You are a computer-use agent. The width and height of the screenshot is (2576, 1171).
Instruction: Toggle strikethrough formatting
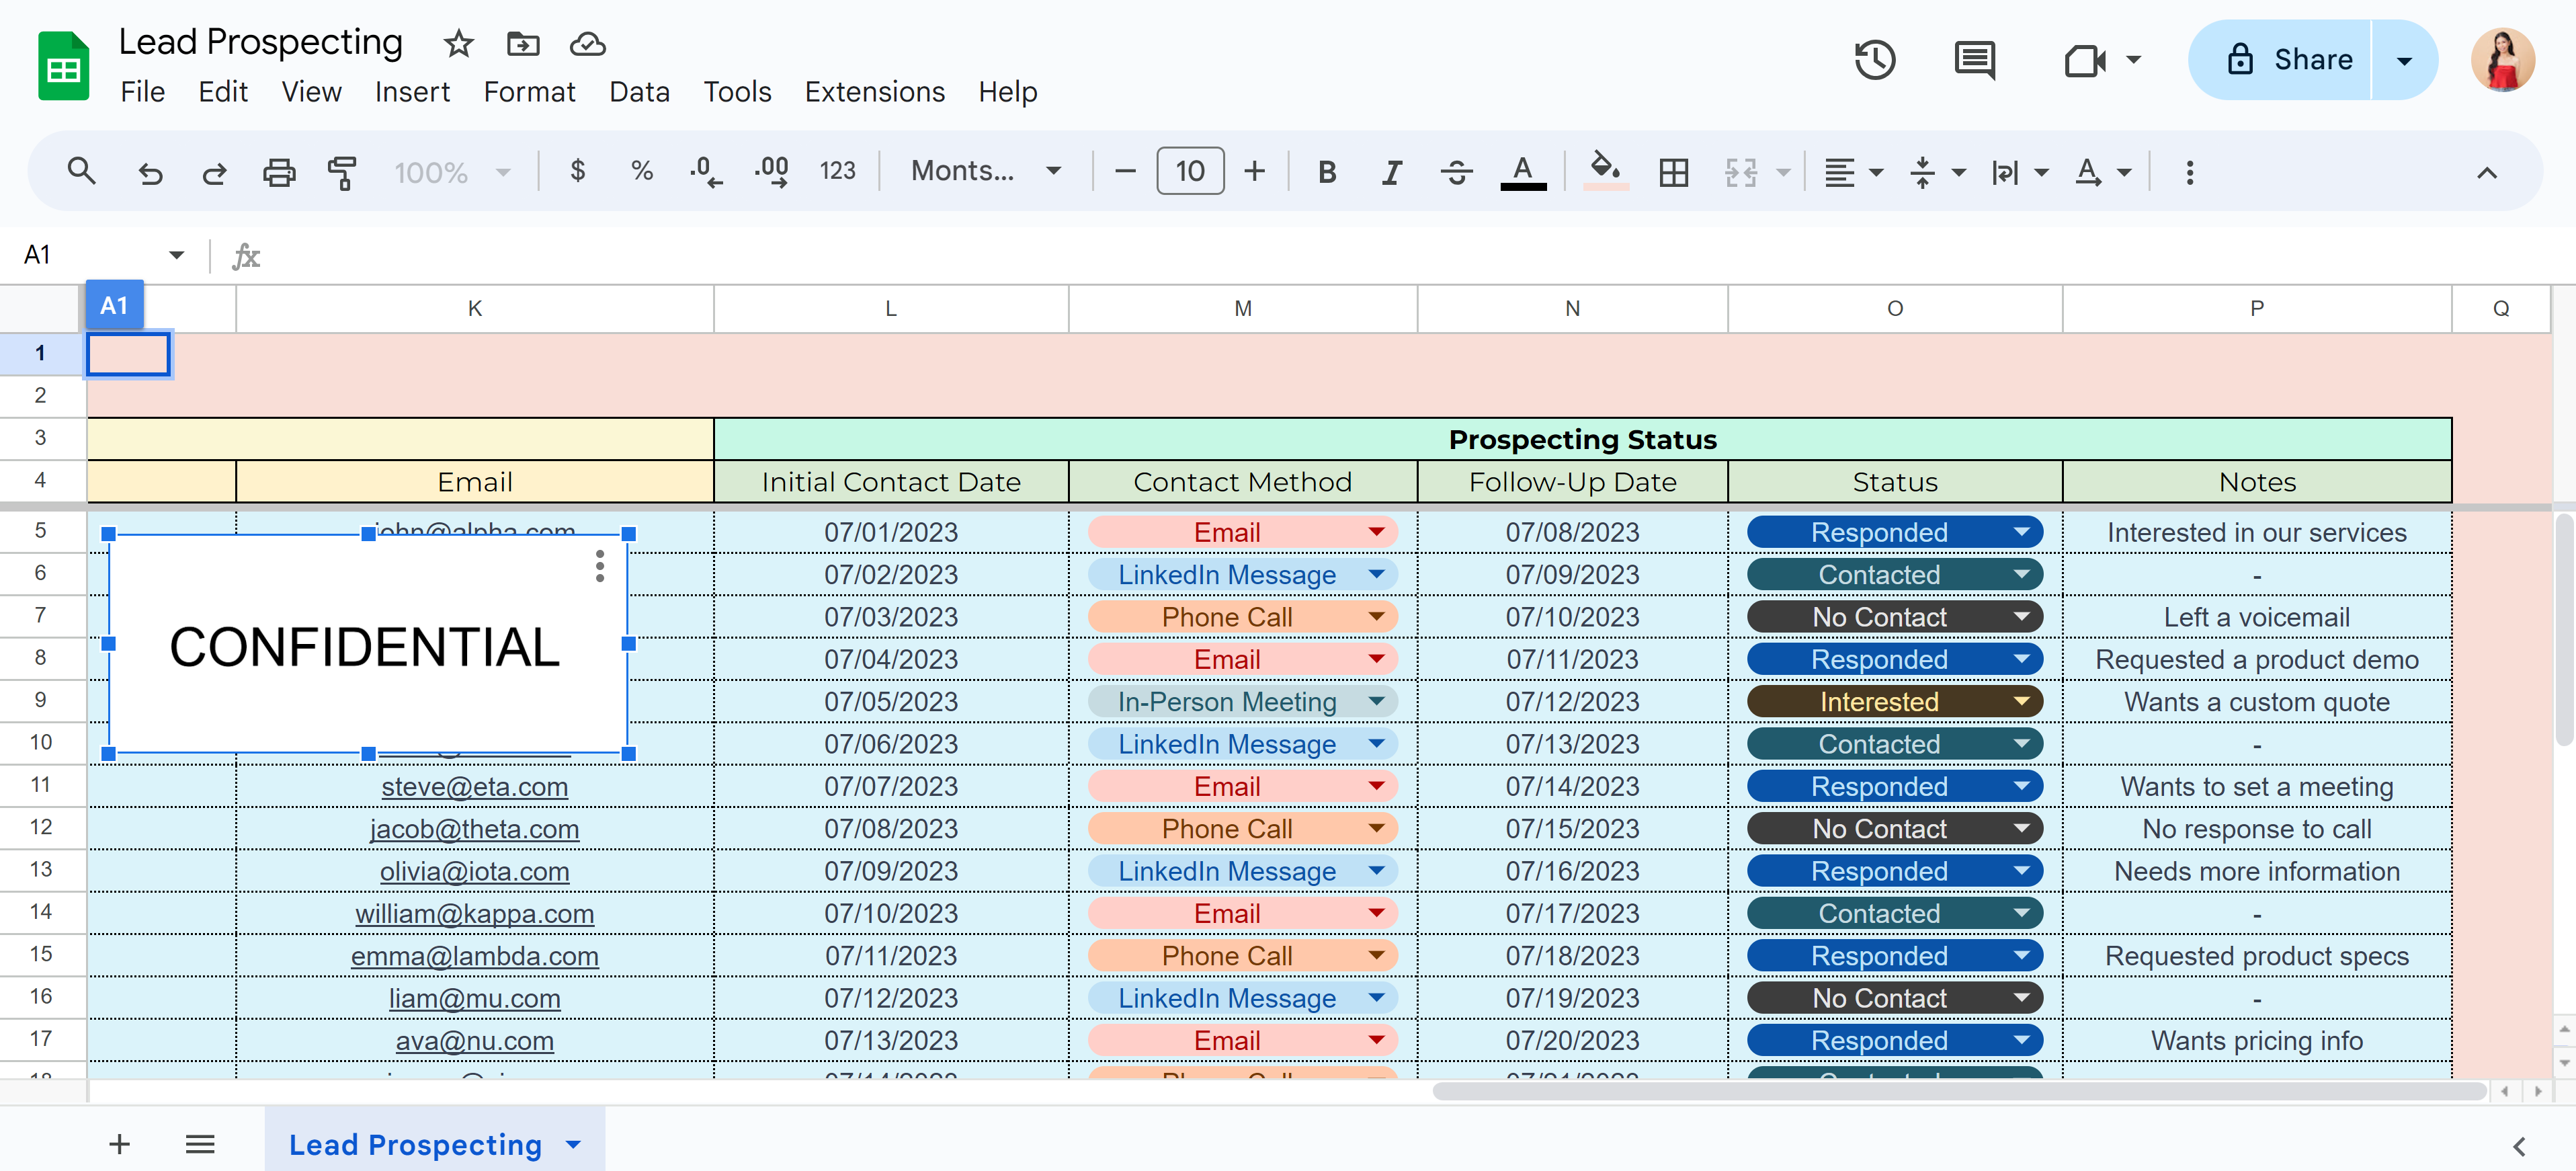pos(1456,172)
